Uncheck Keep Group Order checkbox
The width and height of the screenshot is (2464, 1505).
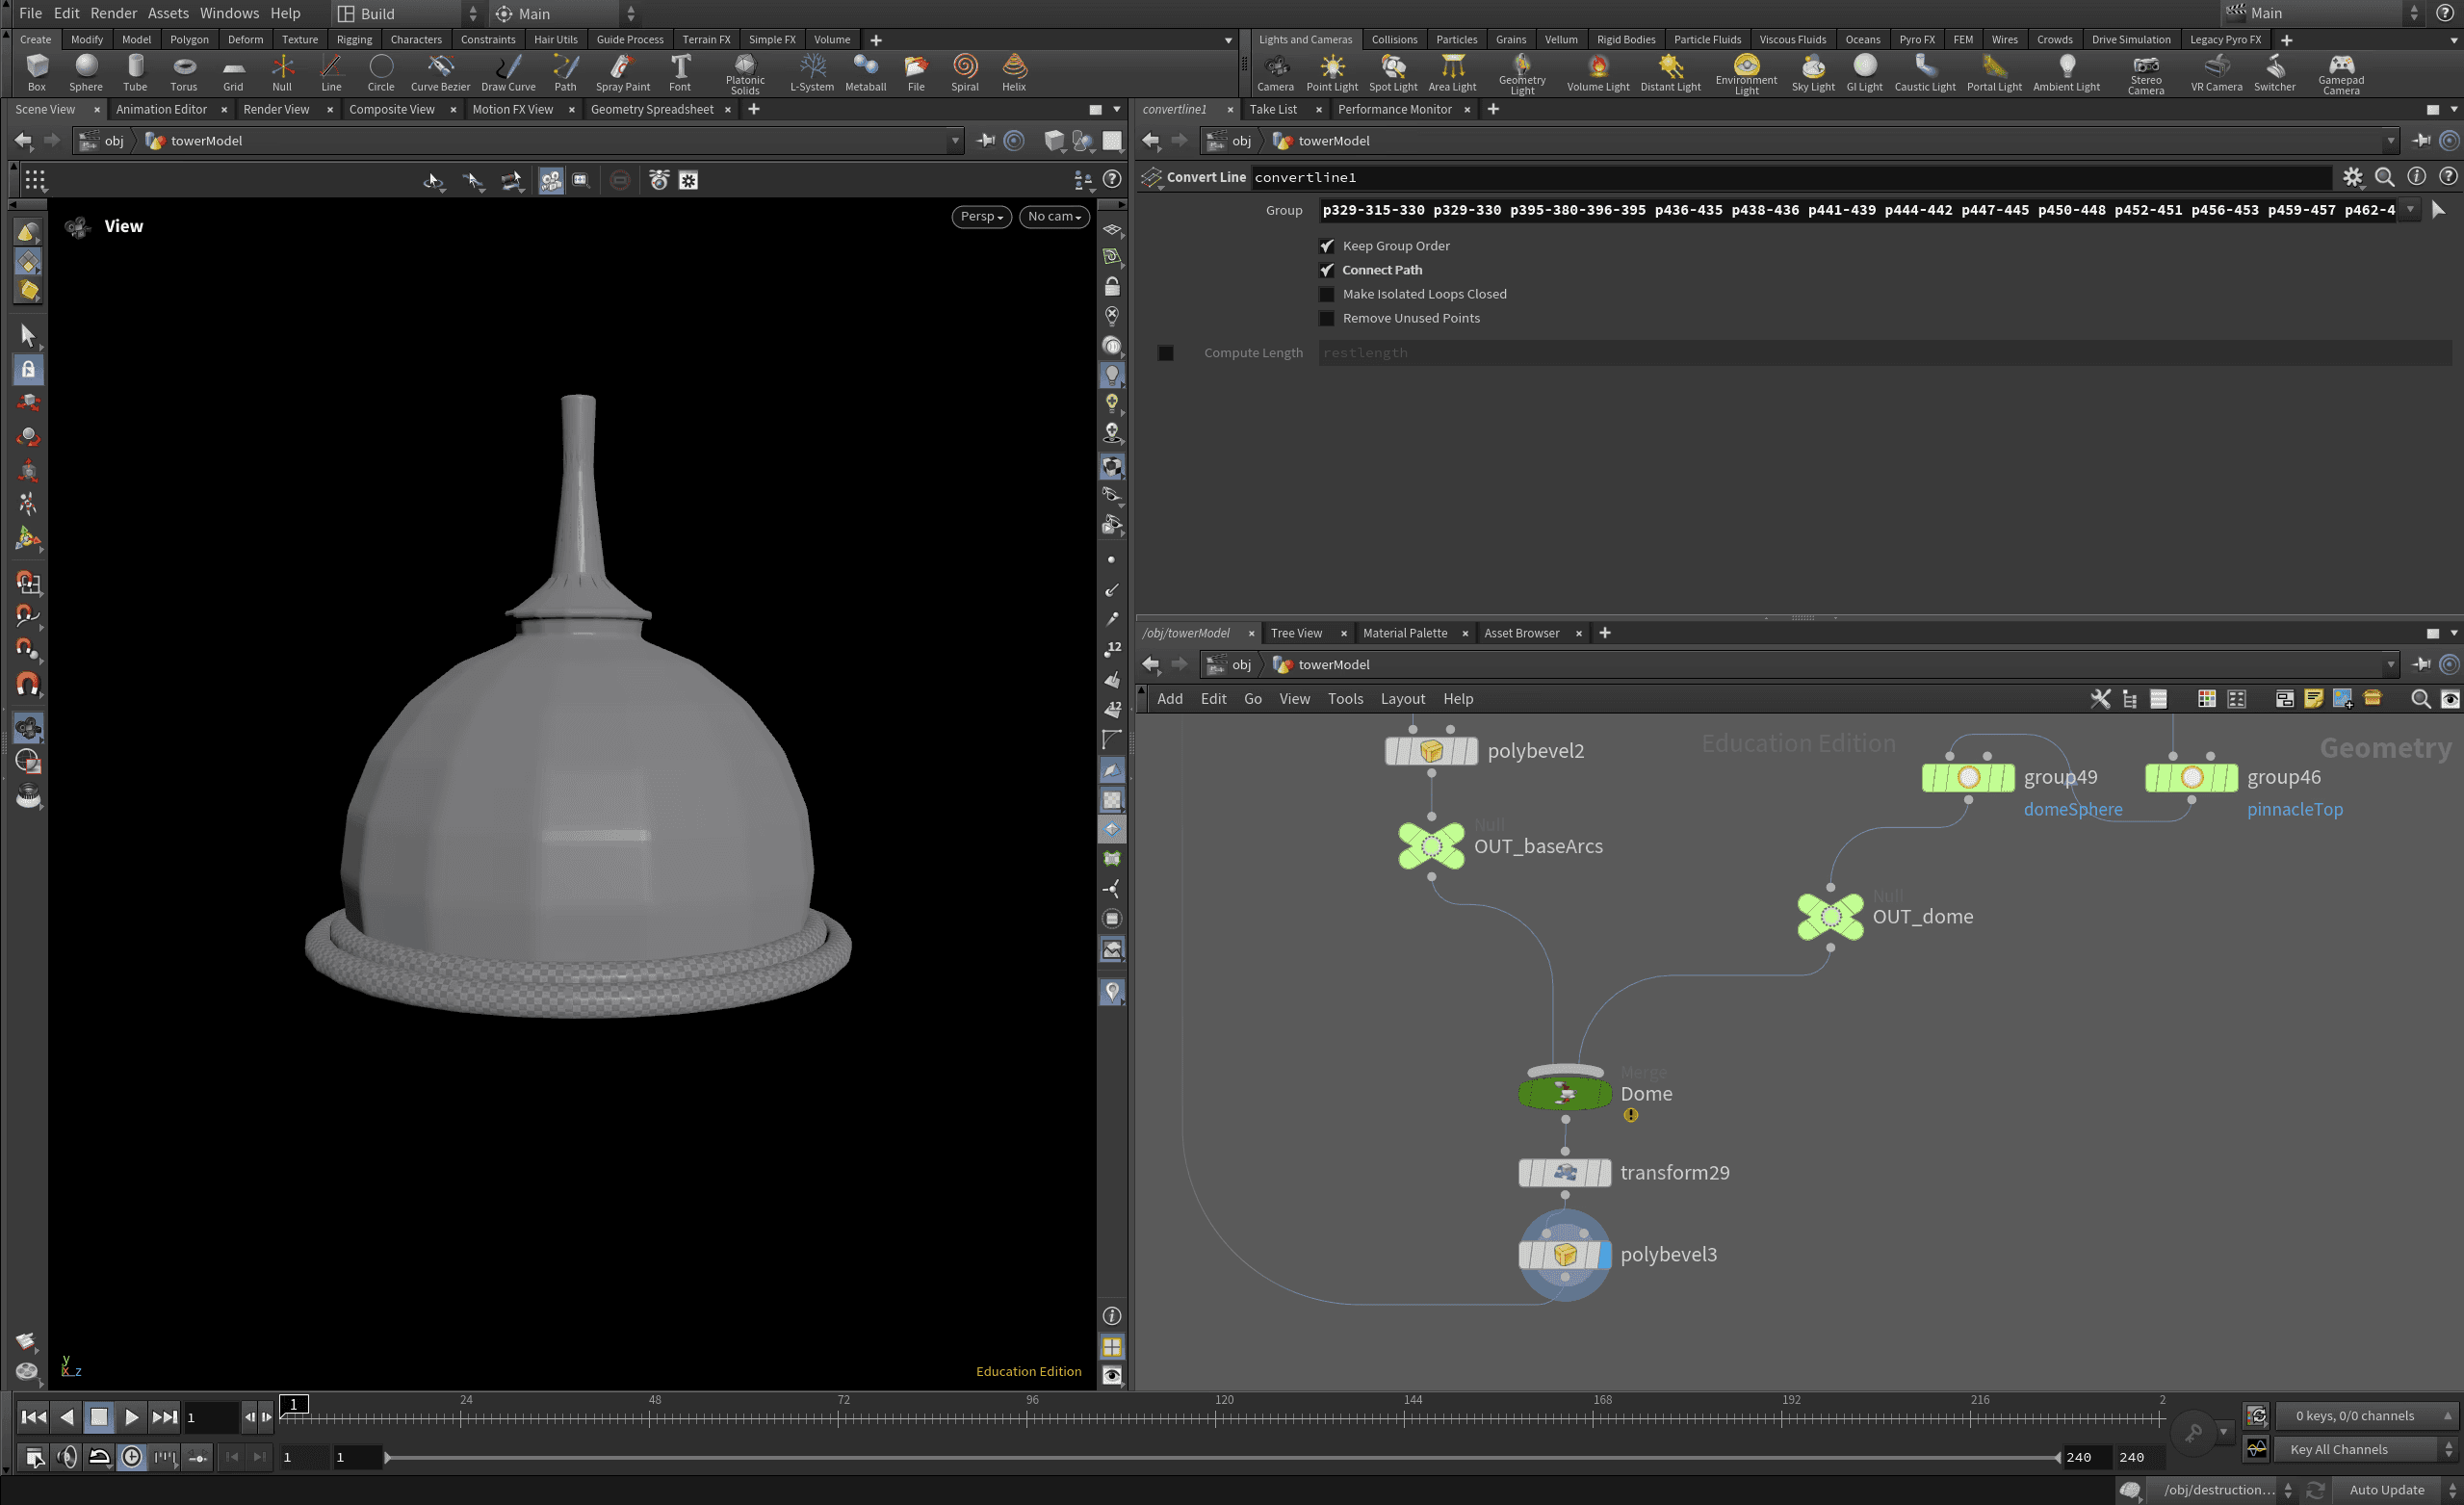[x=1327, y=246]
